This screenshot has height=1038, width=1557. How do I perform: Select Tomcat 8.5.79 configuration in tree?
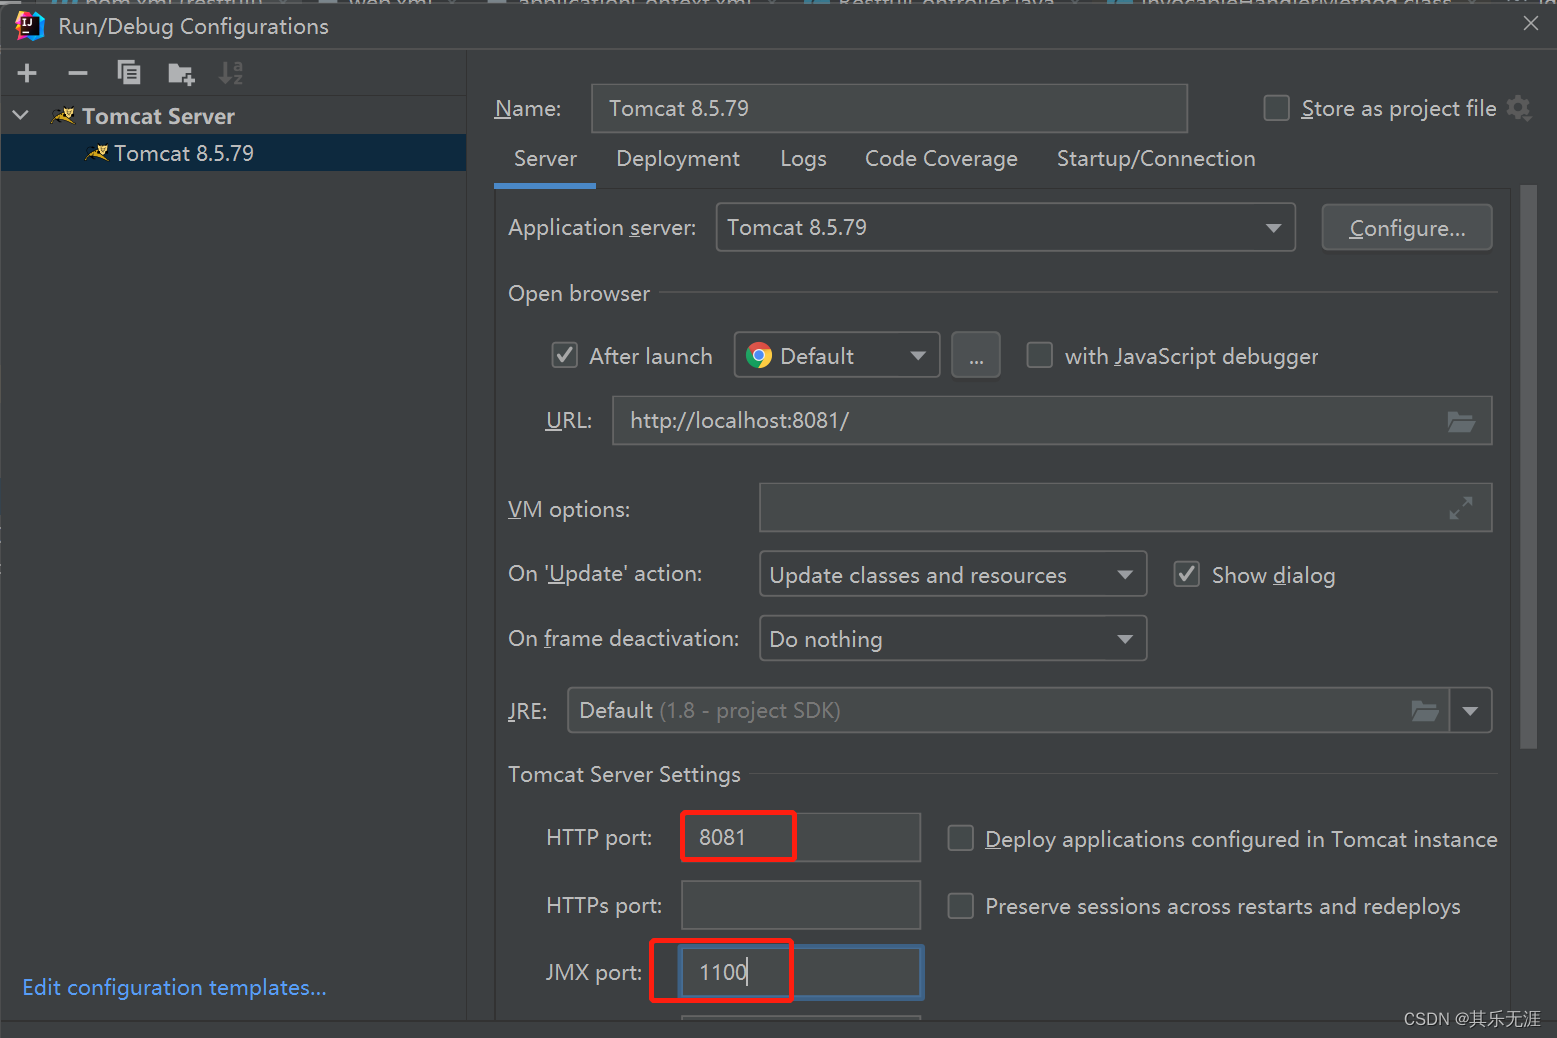point(234,153)
